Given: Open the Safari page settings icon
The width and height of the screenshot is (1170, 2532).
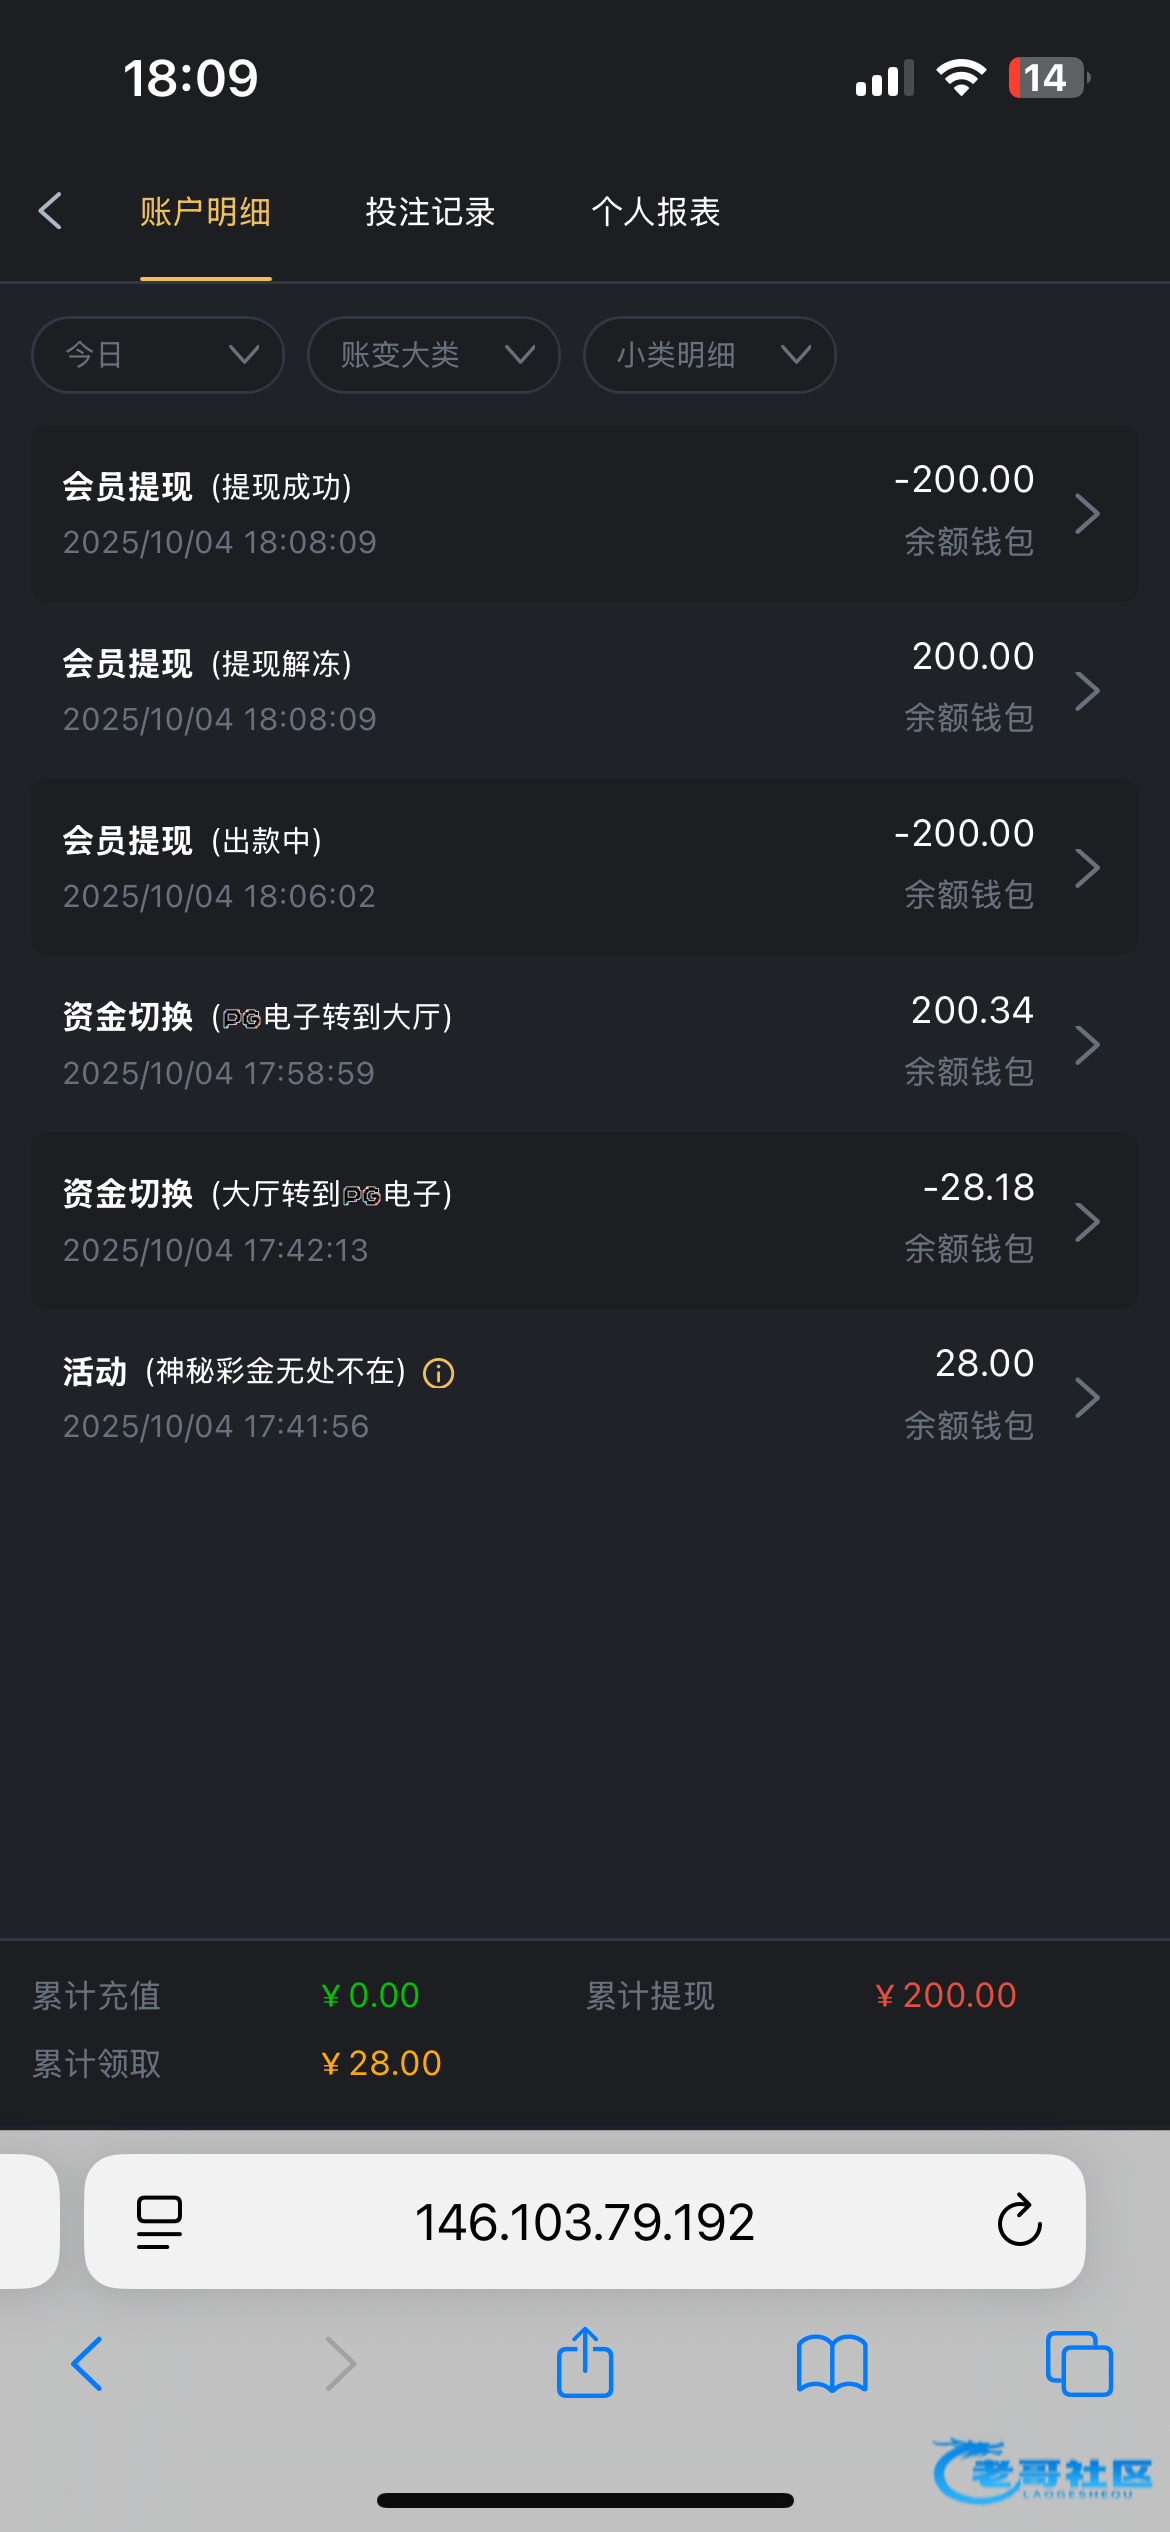Looking at the screenshot, I should [x=159, y=2221].
